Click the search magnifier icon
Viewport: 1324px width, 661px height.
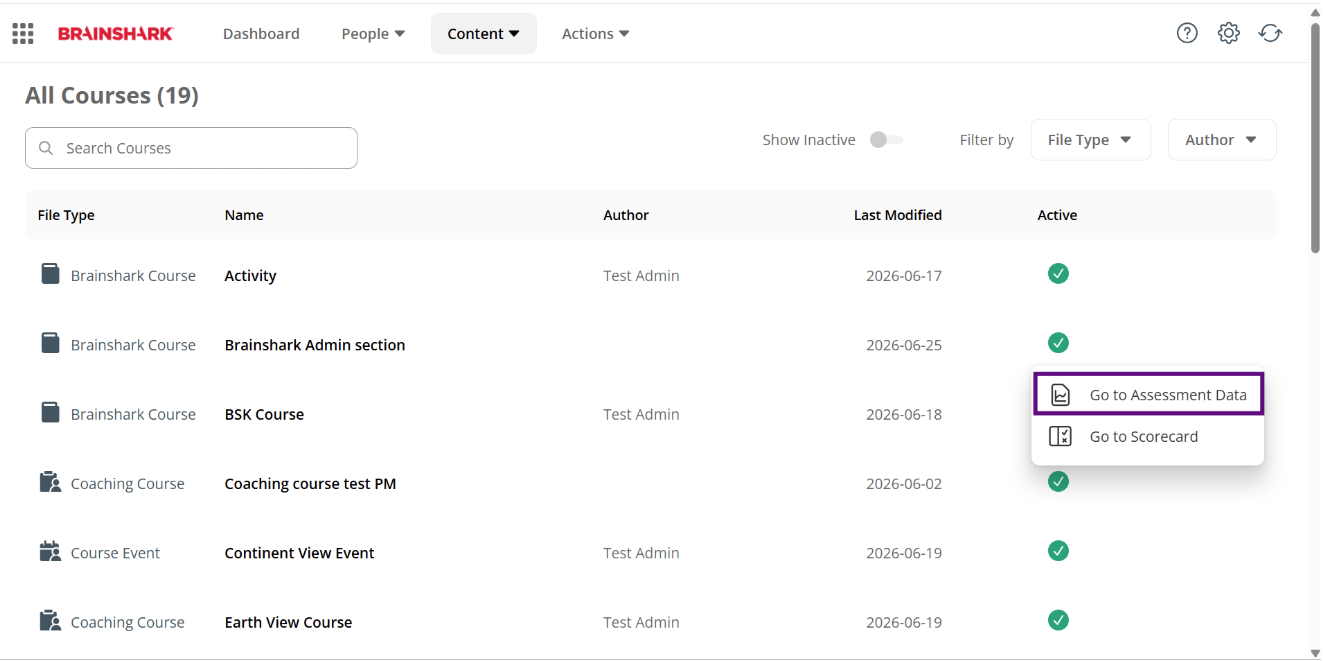pyautogui.click(x=46, y=148)
